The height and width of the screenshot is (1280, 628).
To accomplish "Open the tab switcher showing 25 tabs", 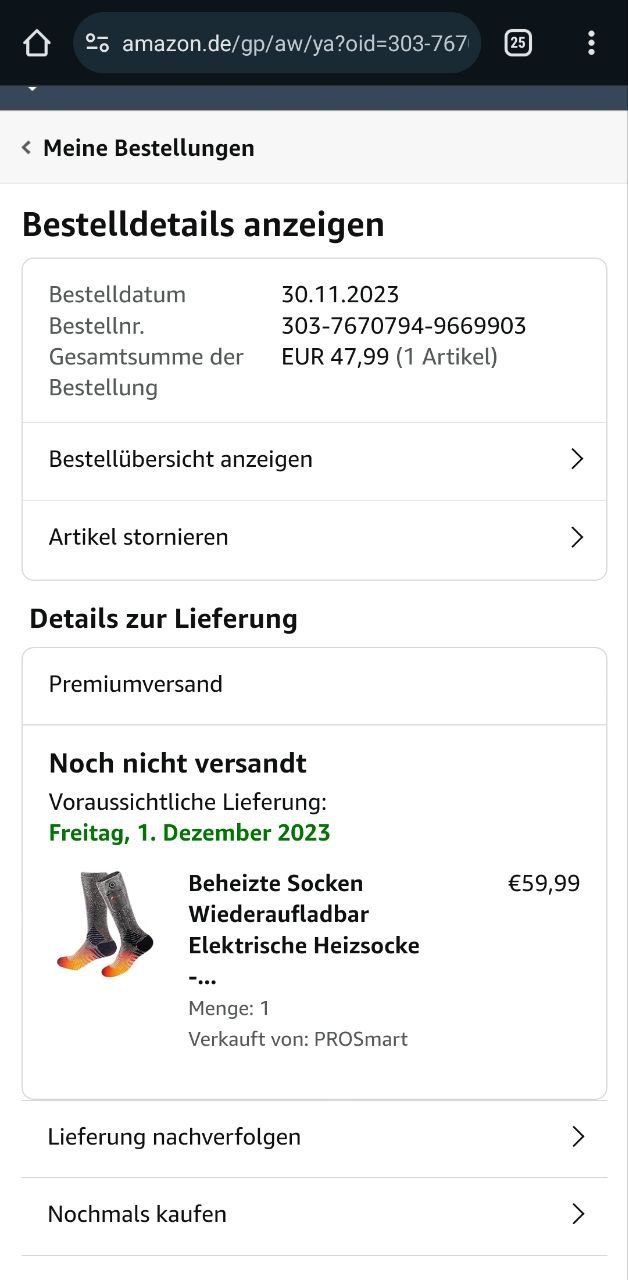I will point(518,43).
